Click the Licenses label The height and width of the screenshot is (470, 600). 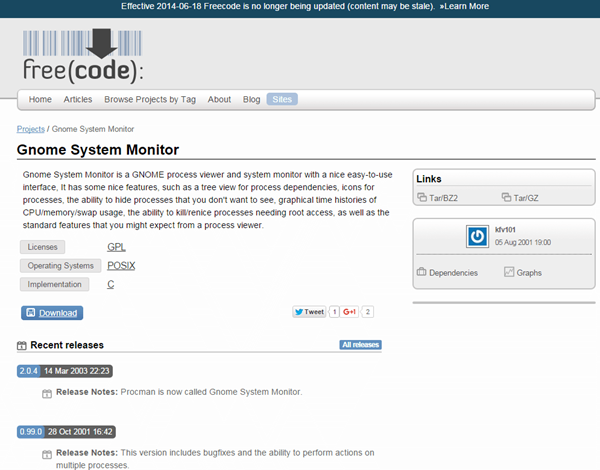tap(42, 247)
